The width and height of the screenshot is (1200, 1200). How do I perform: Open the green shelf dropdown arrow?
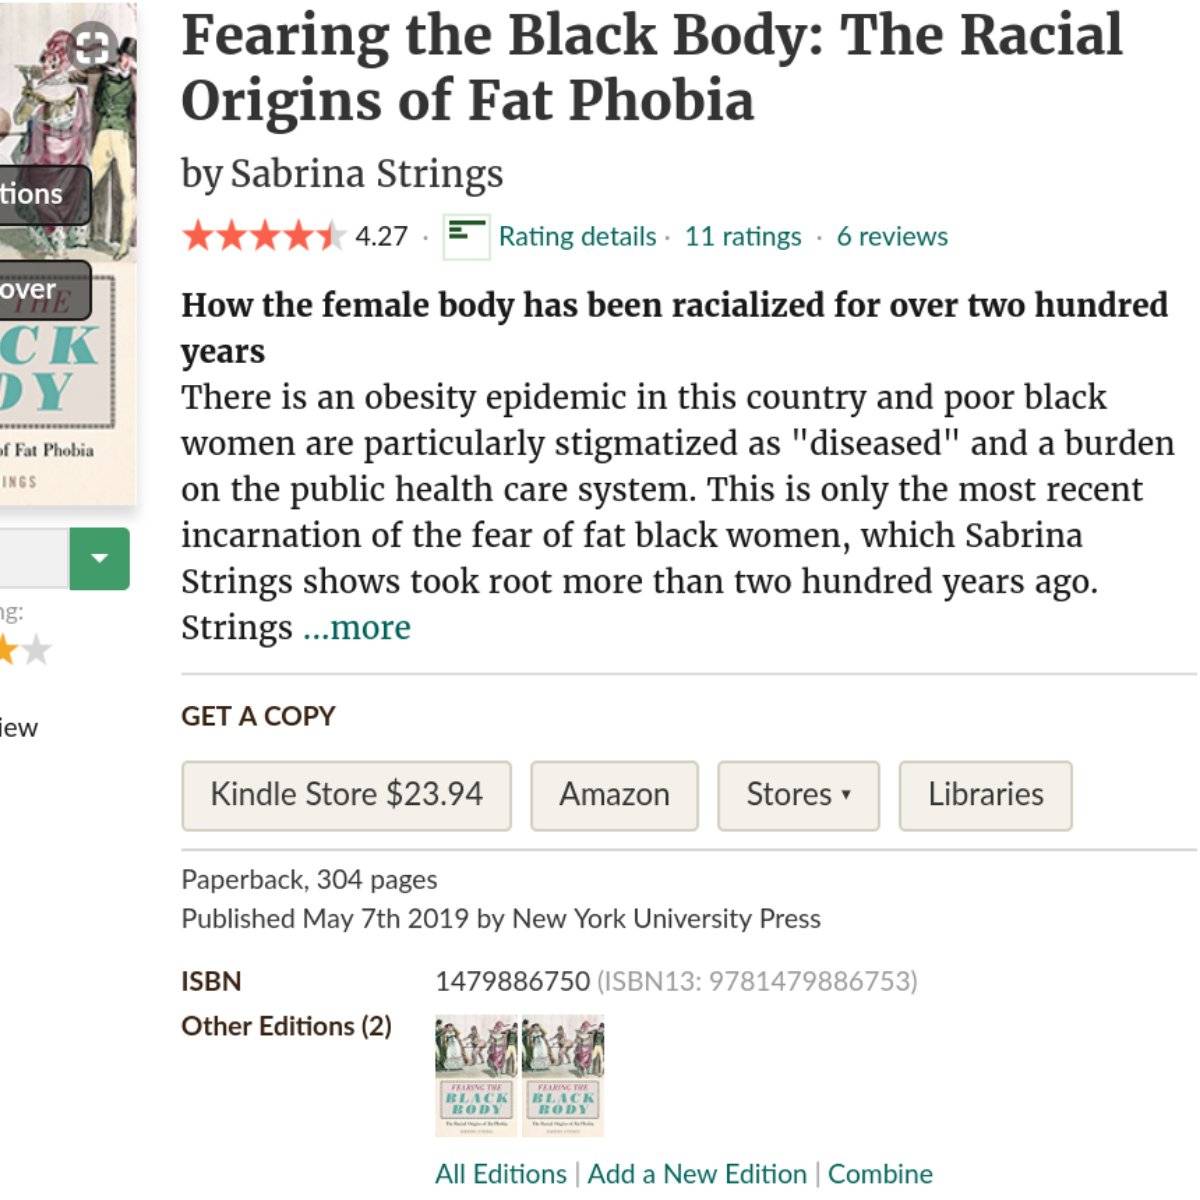[x=99, y=558]
